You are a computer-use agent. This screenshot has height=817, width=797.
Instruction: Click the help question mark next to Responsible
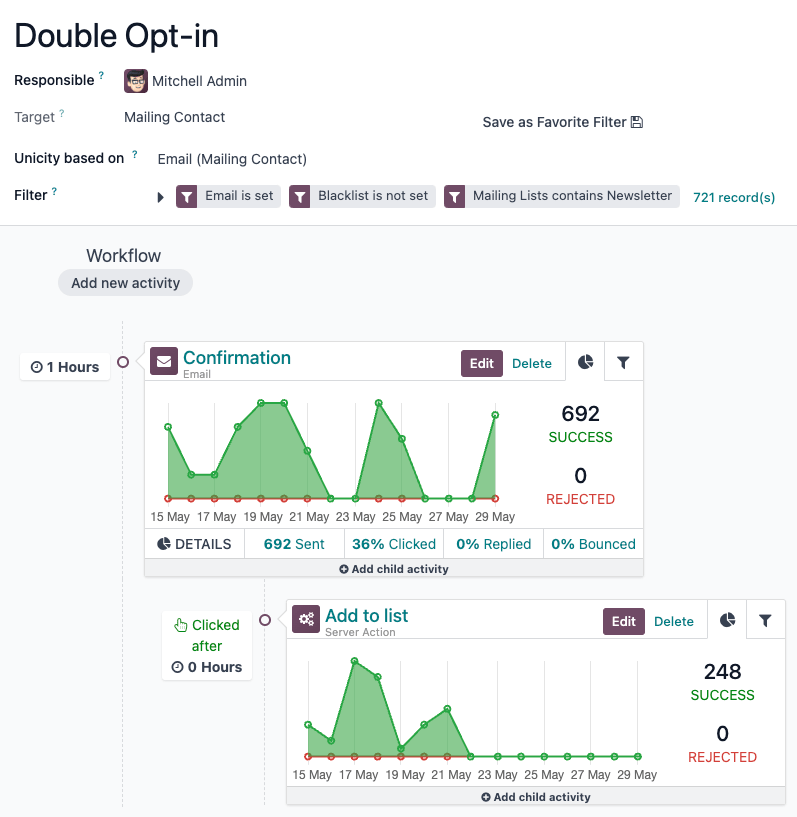coord(101,75)
